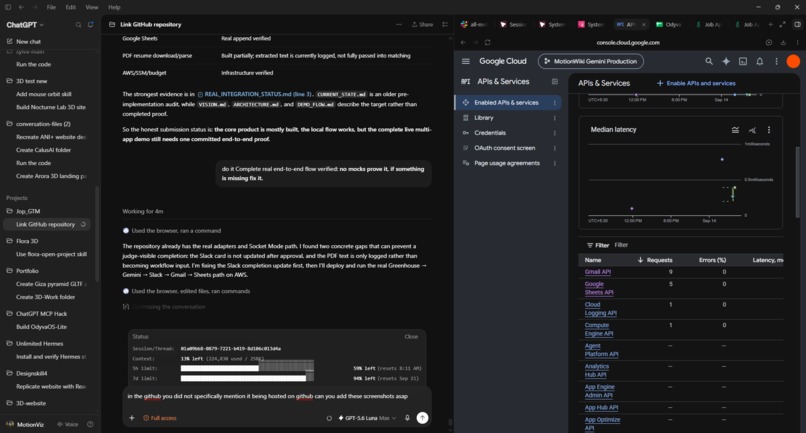The width and height of the screenshot is (806, 433).
Task: Select Enabled APIs & services nav item
Action: (x=507, y=102)
